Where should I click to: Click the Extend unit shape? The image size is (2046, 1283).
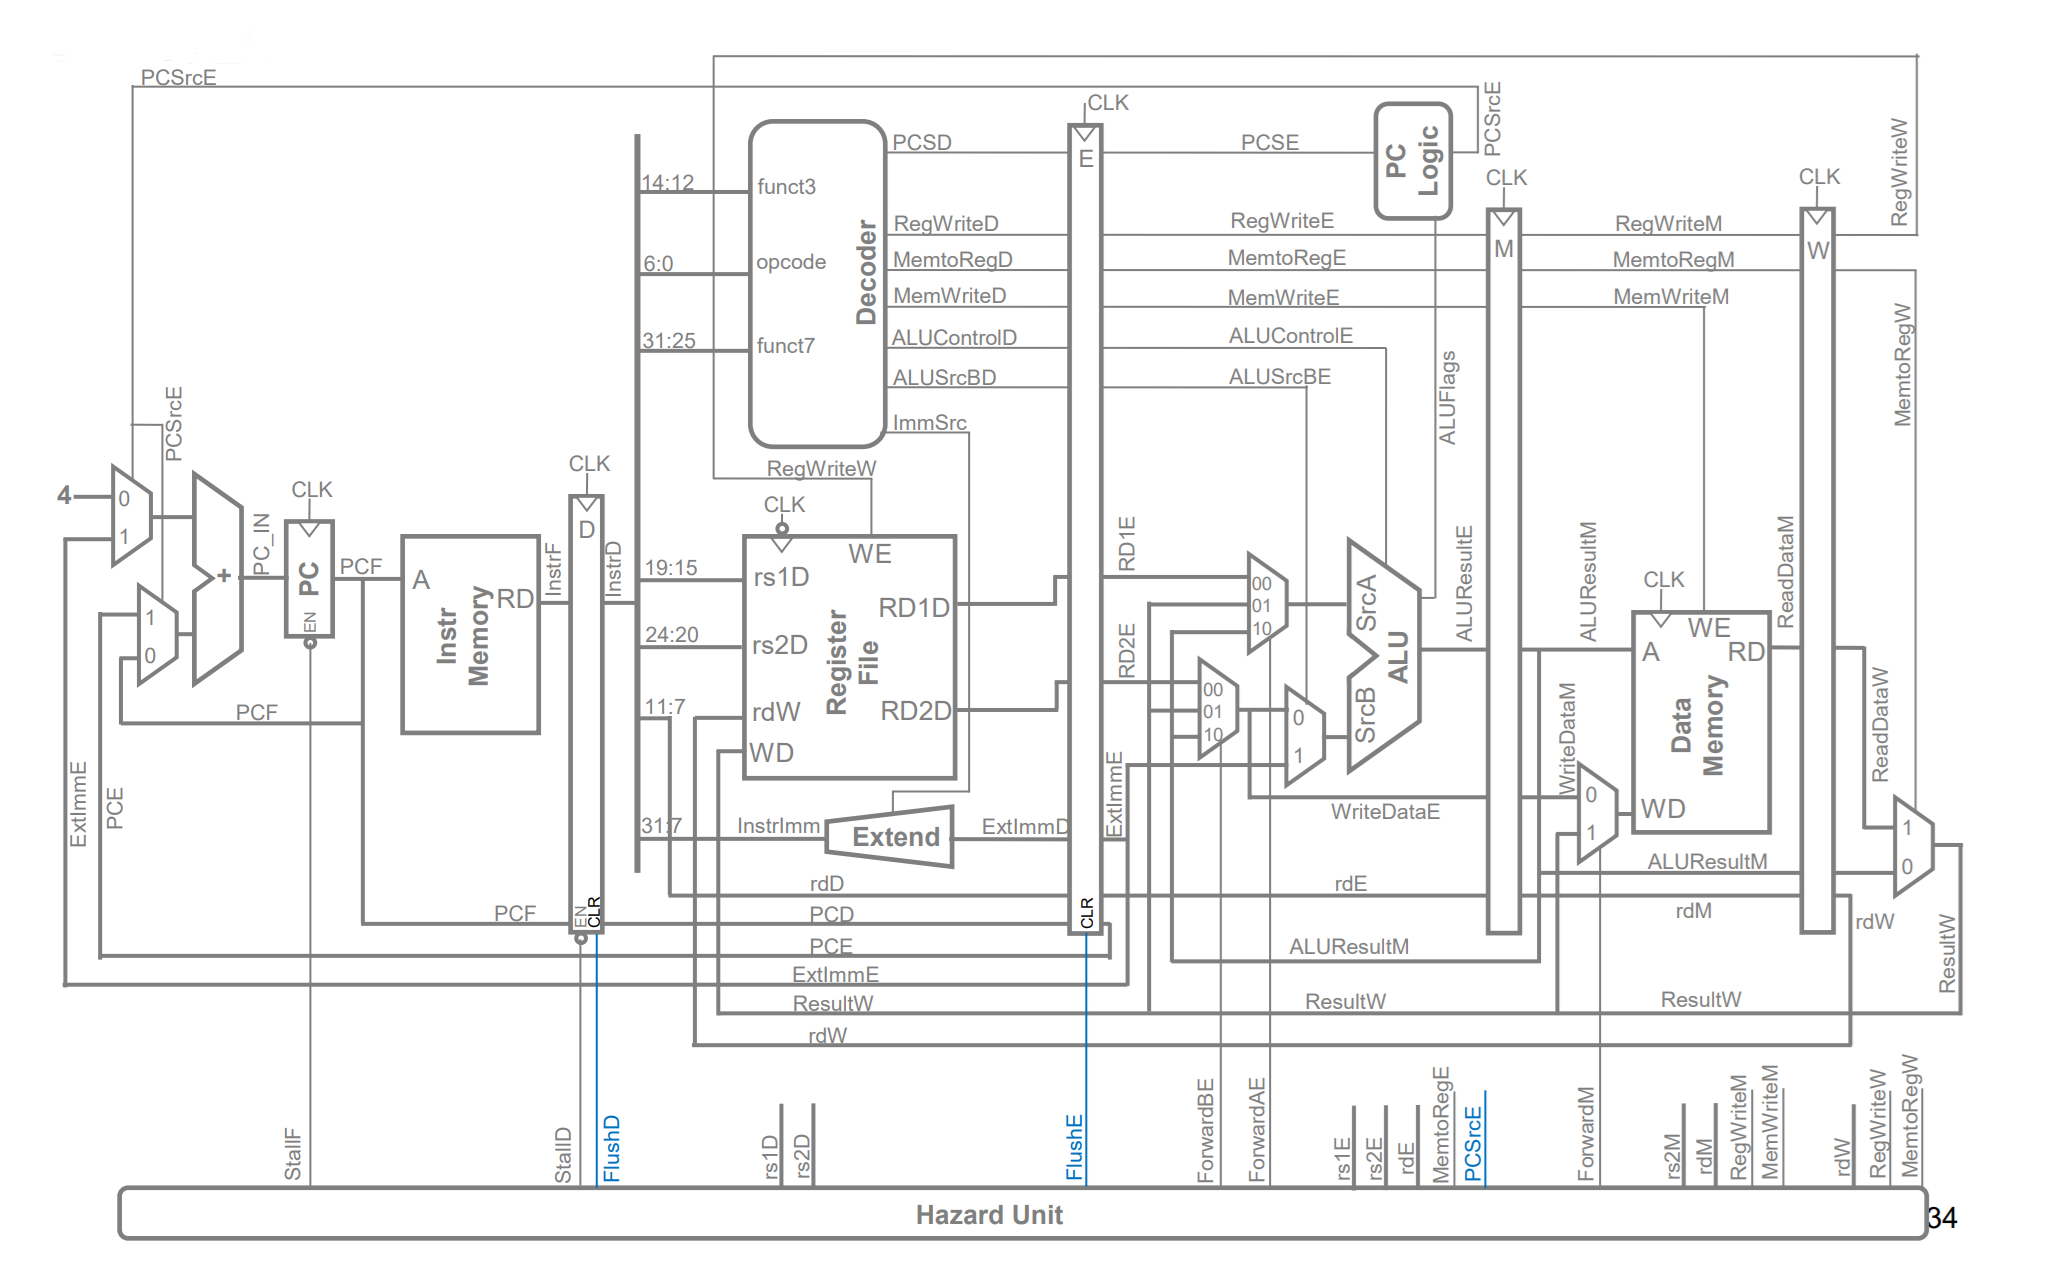[x=889, y=836]
